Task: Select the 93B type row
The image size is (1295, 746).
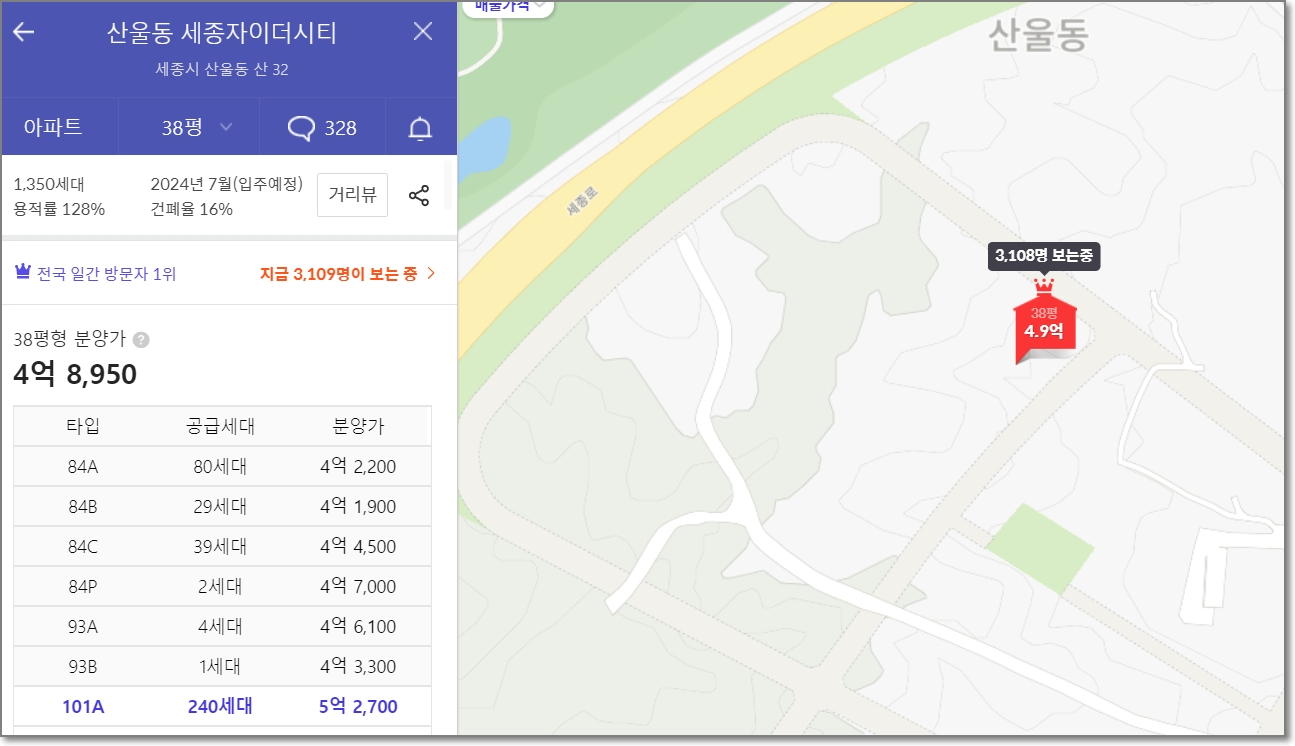Action: [222, 666]
